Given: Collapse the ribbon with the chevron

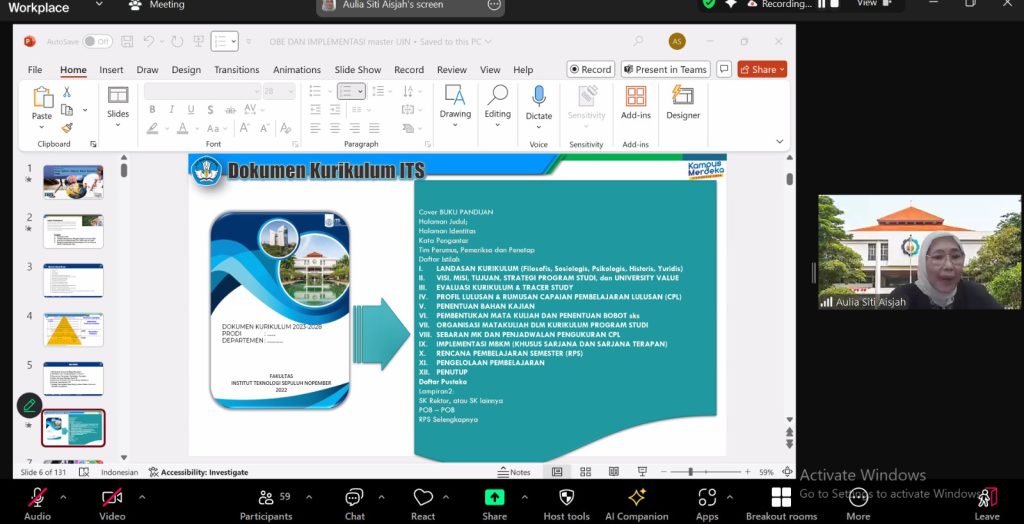Looking at the screenshot, I should (x=779, y=141).
